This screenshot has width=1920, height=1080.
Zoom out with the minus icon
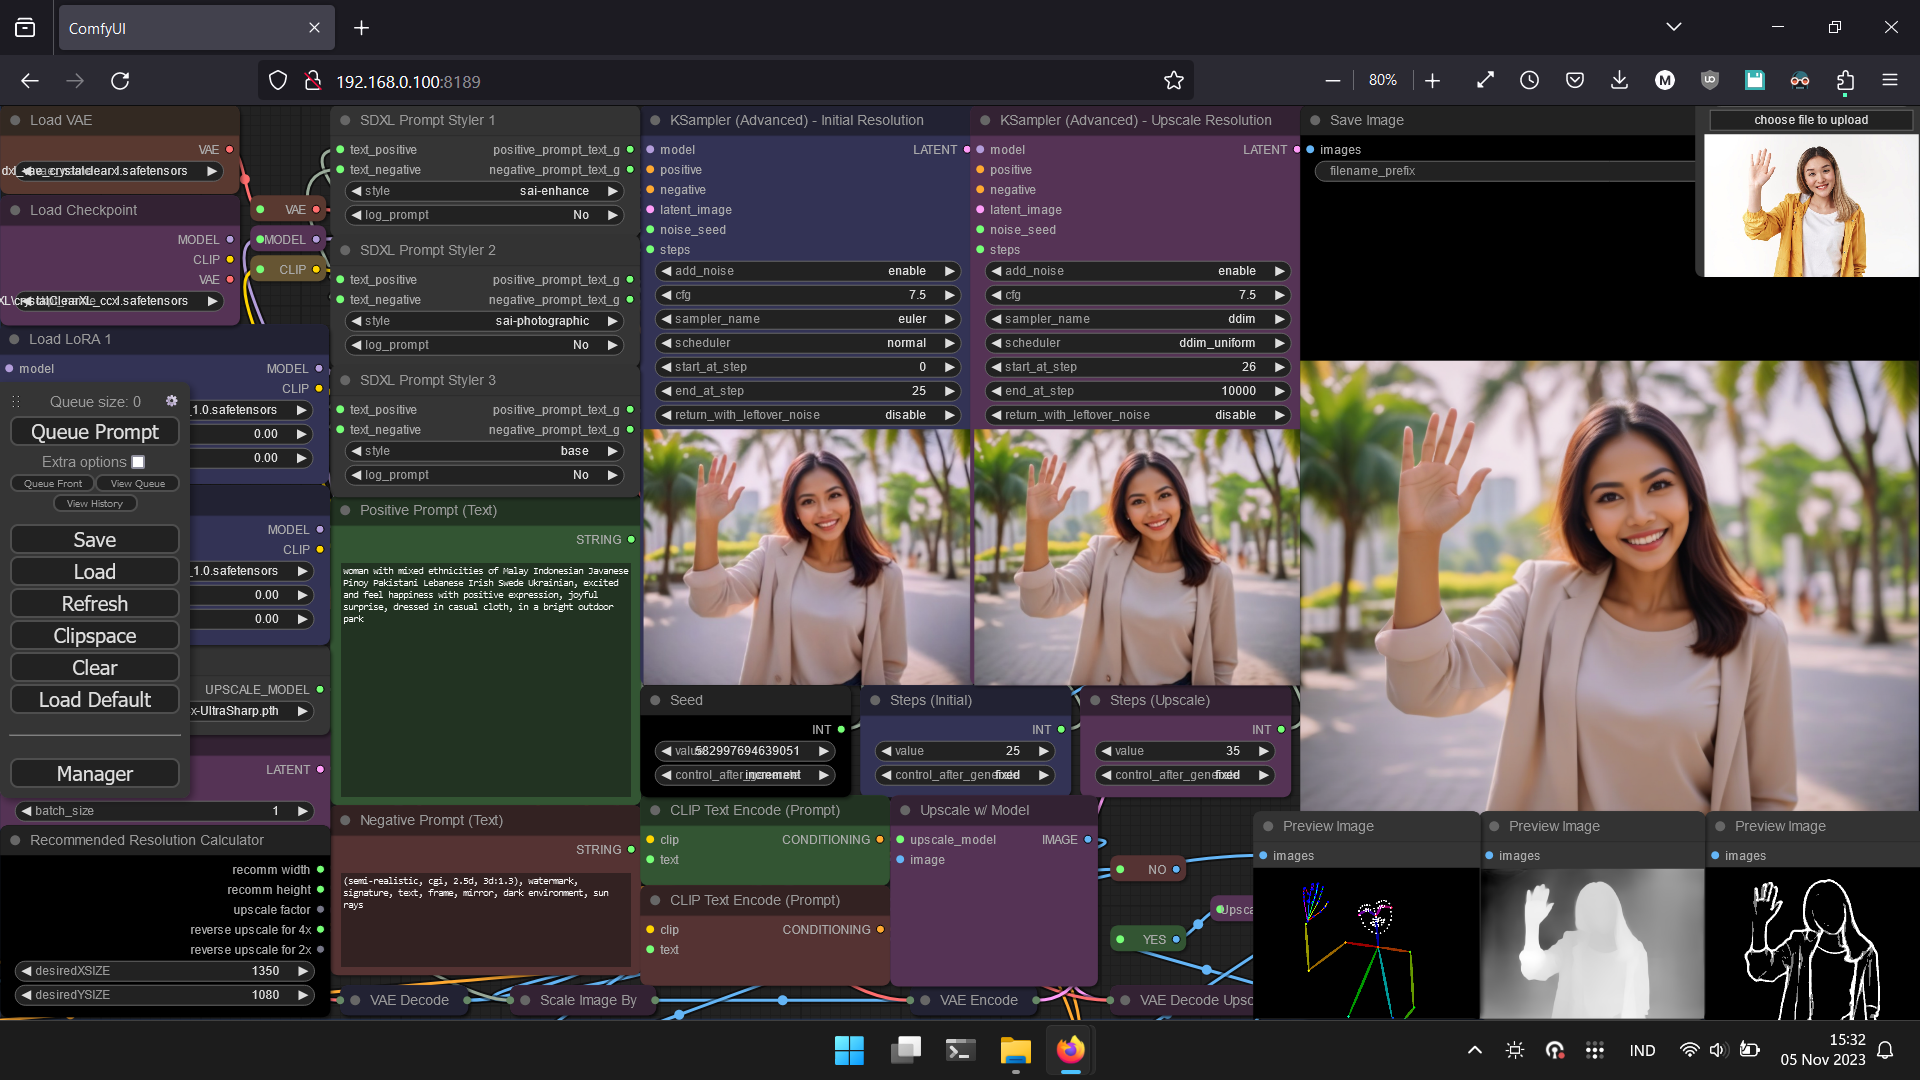[x=1332, y=81]
